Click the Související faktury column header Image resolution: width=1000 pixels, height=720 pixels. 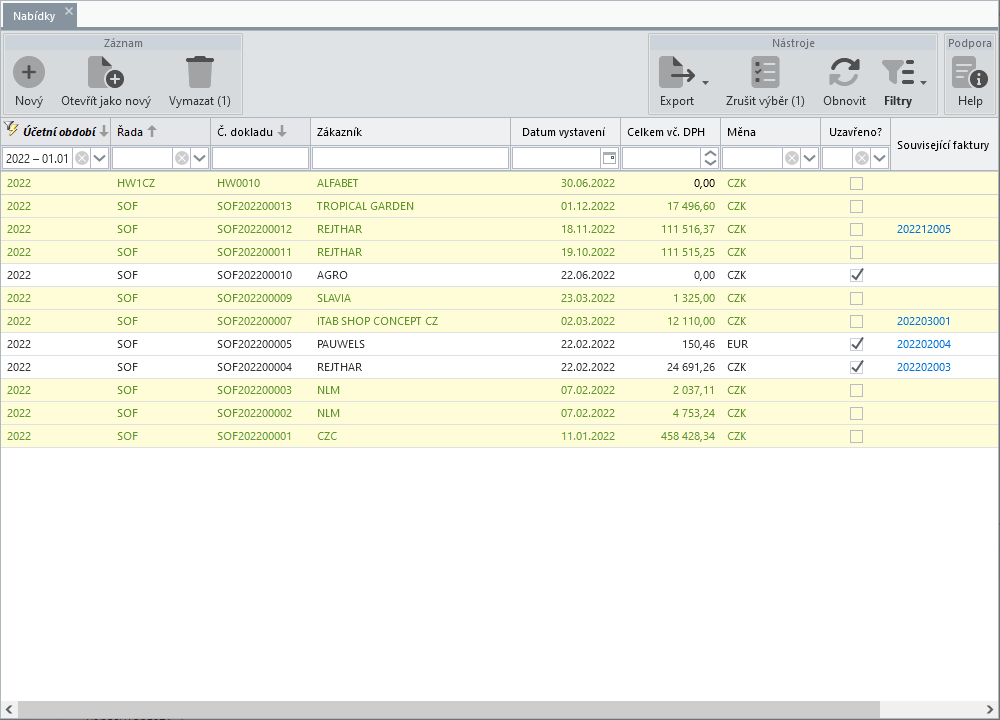(943, 145)
